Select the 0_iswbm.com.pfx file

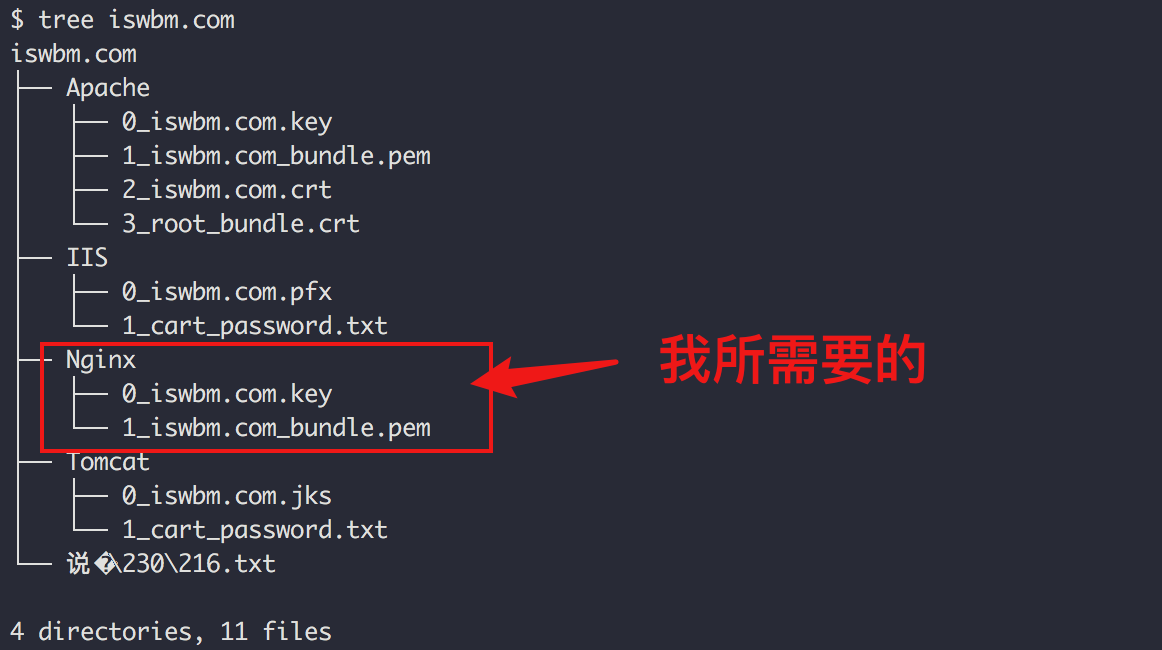click(227, 292)
